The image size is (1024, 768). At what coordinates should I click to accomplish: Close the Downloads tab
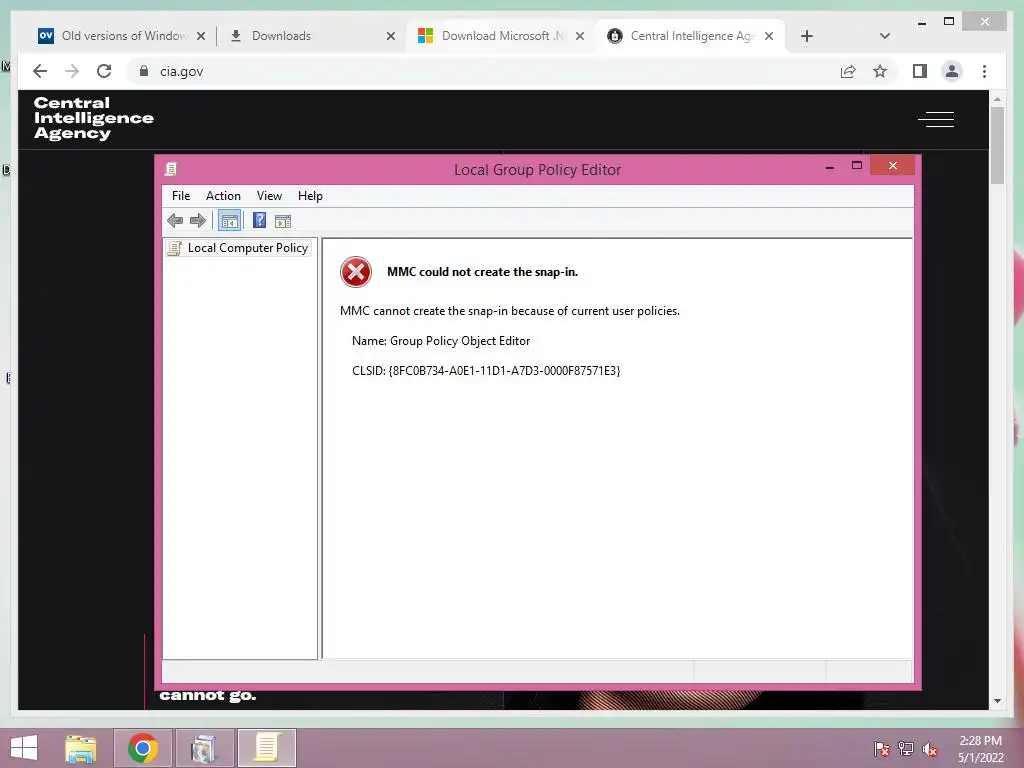point(391,36)
